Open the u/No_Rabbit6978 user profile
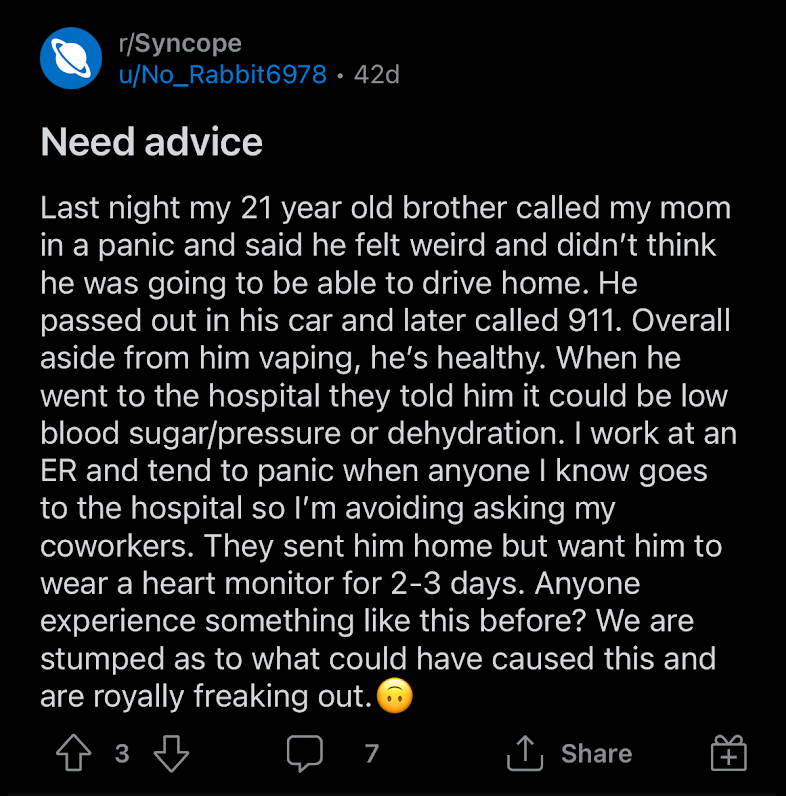 (222, 75)
